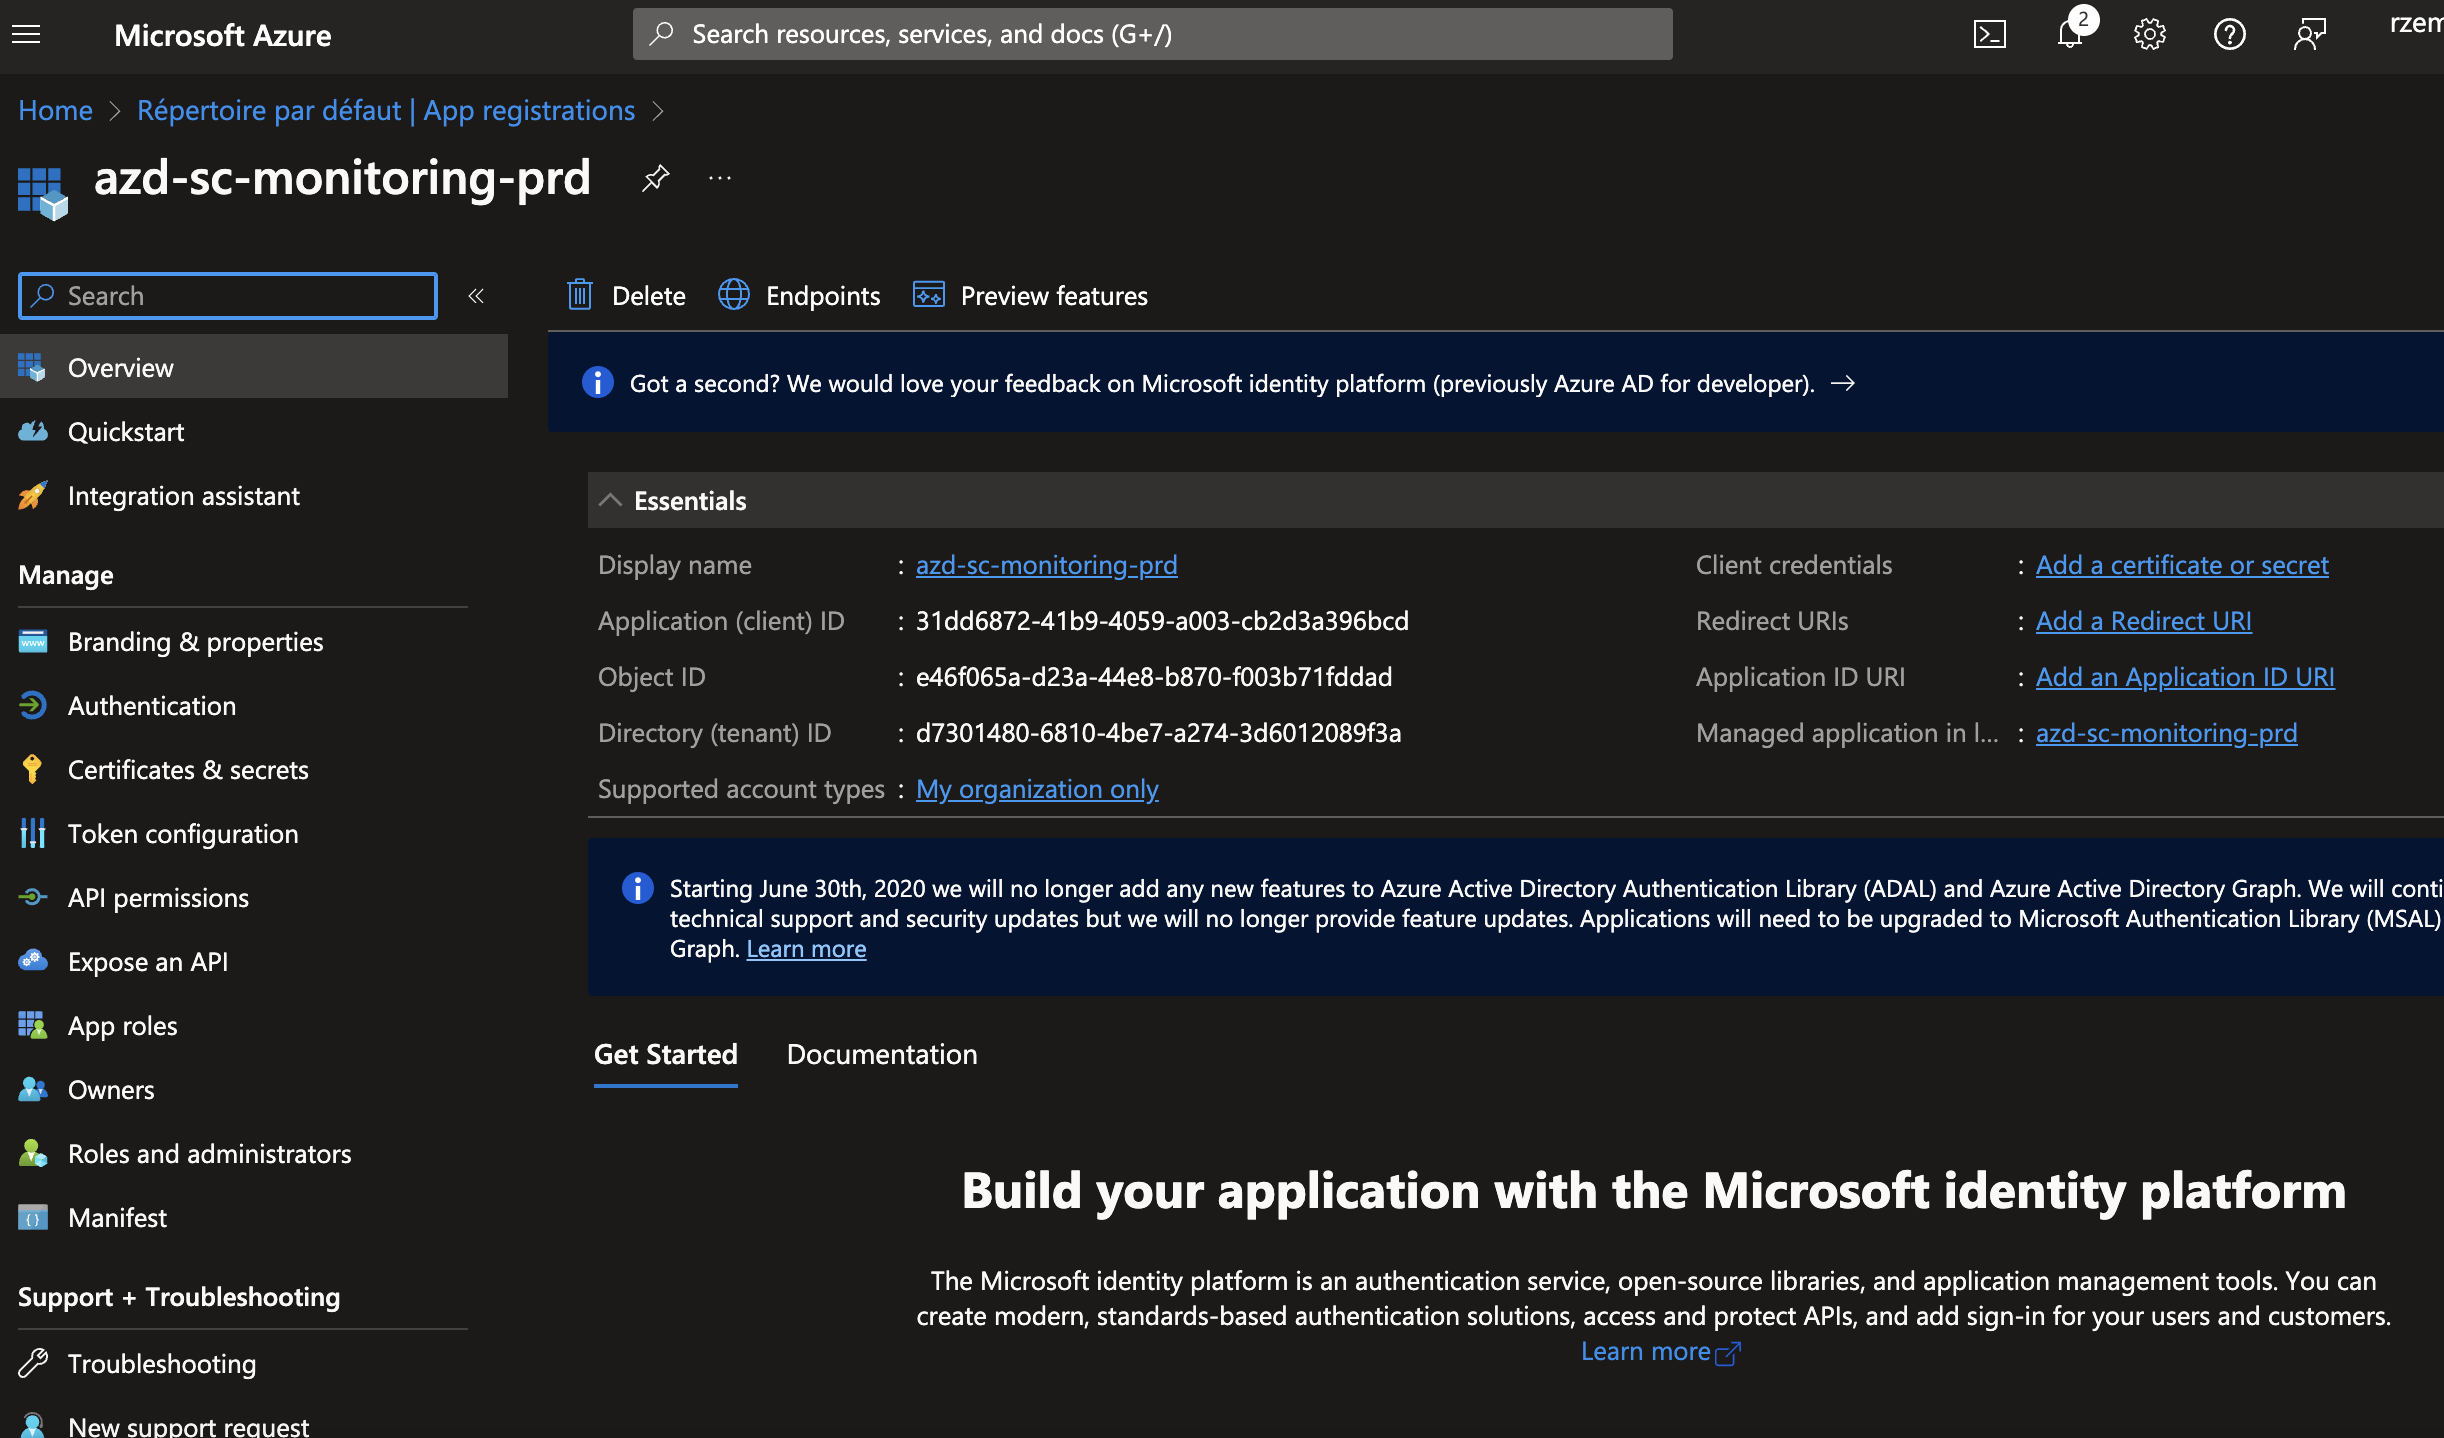This screenshot has height=1438, width=2444.
Task: Click the Authentication icon
Action: [33, 705]
